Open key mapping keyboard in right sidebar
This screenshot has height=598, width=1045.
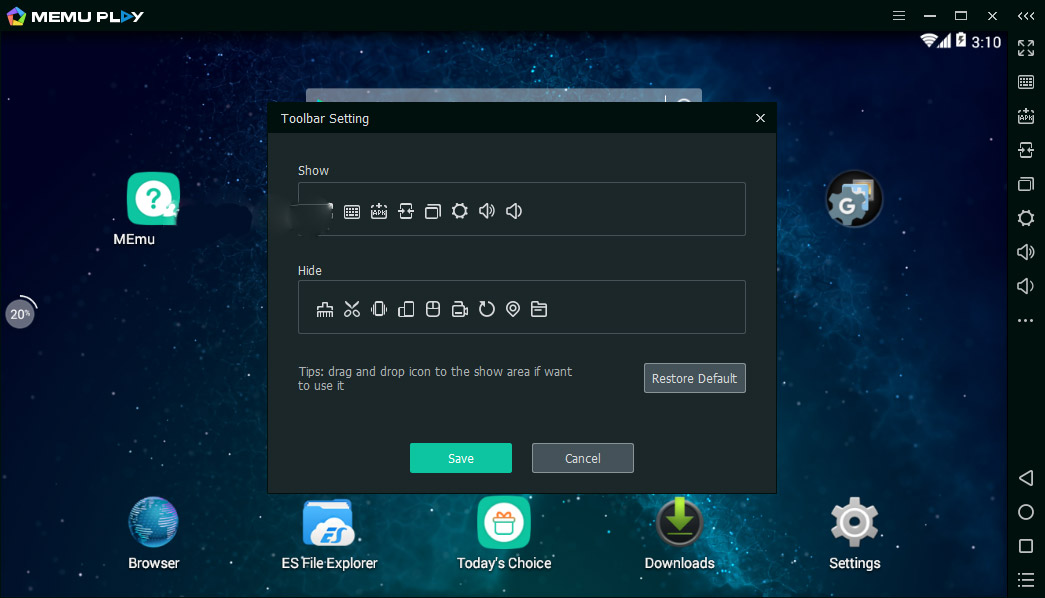coord(1026,82)
